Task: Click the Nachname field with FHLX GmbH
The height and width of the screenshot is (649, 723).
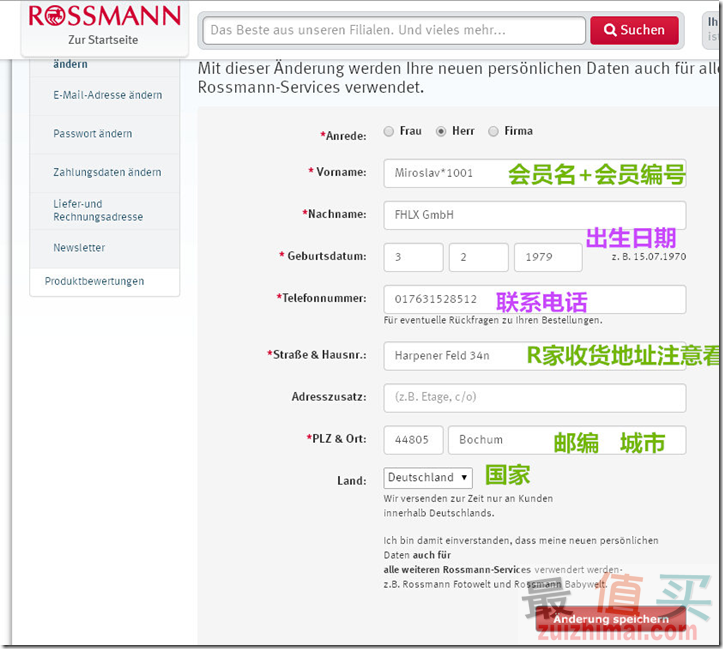Action: coord(535,215)
